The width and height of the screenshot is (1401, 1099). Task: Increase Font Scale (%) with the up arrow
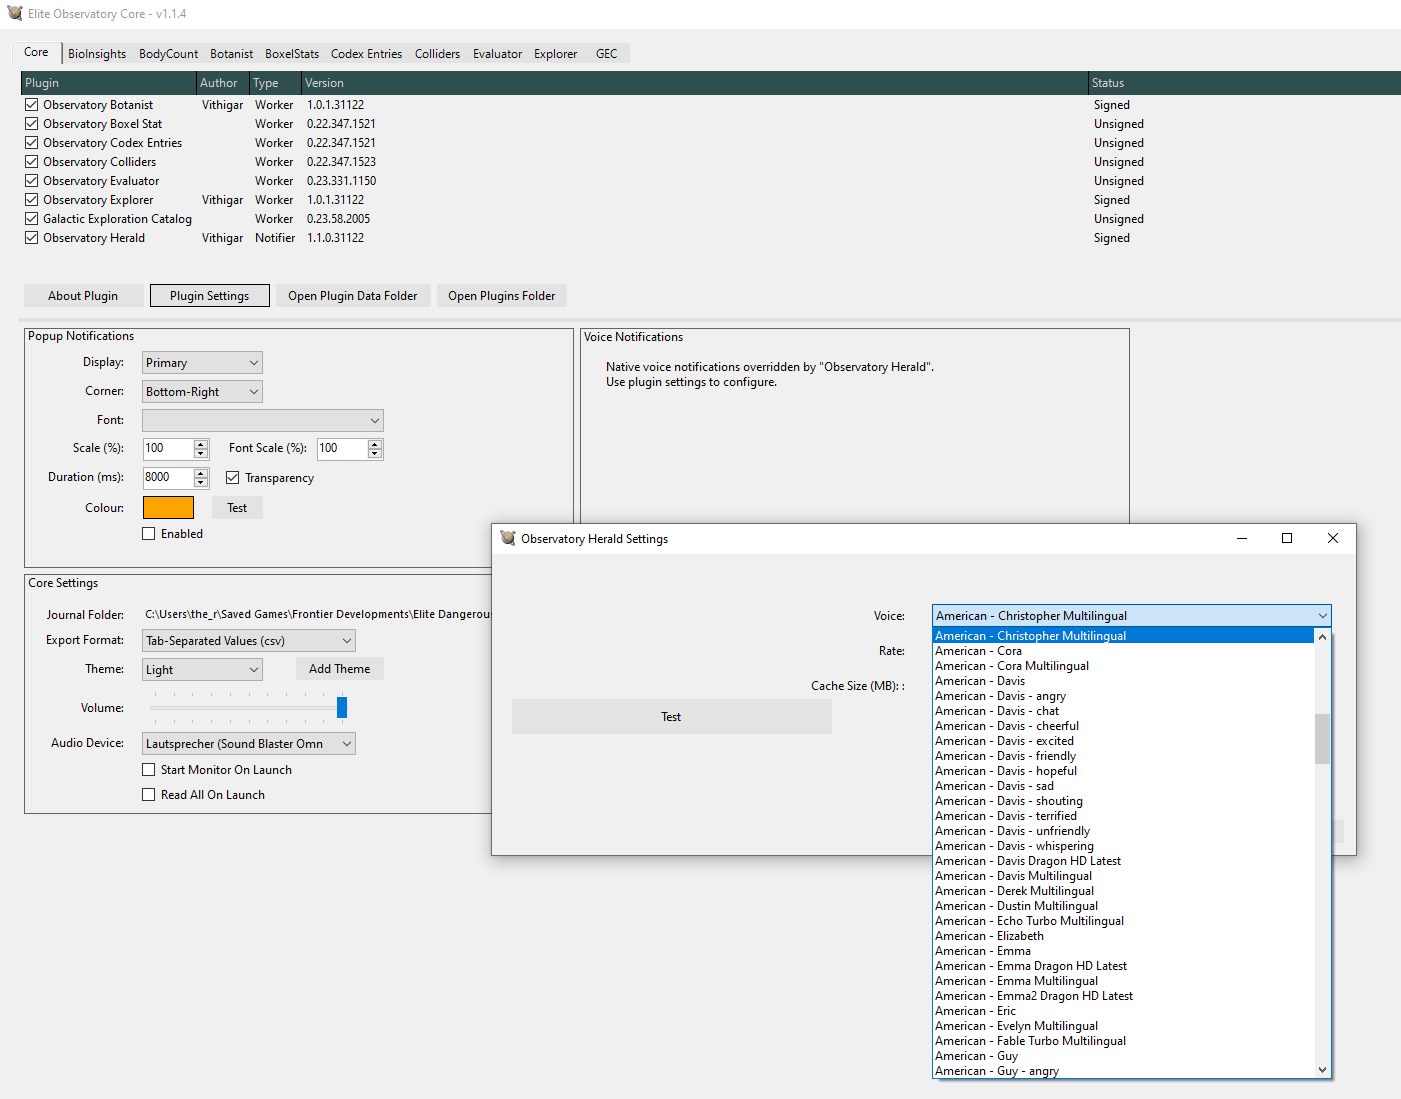(375, 444)
